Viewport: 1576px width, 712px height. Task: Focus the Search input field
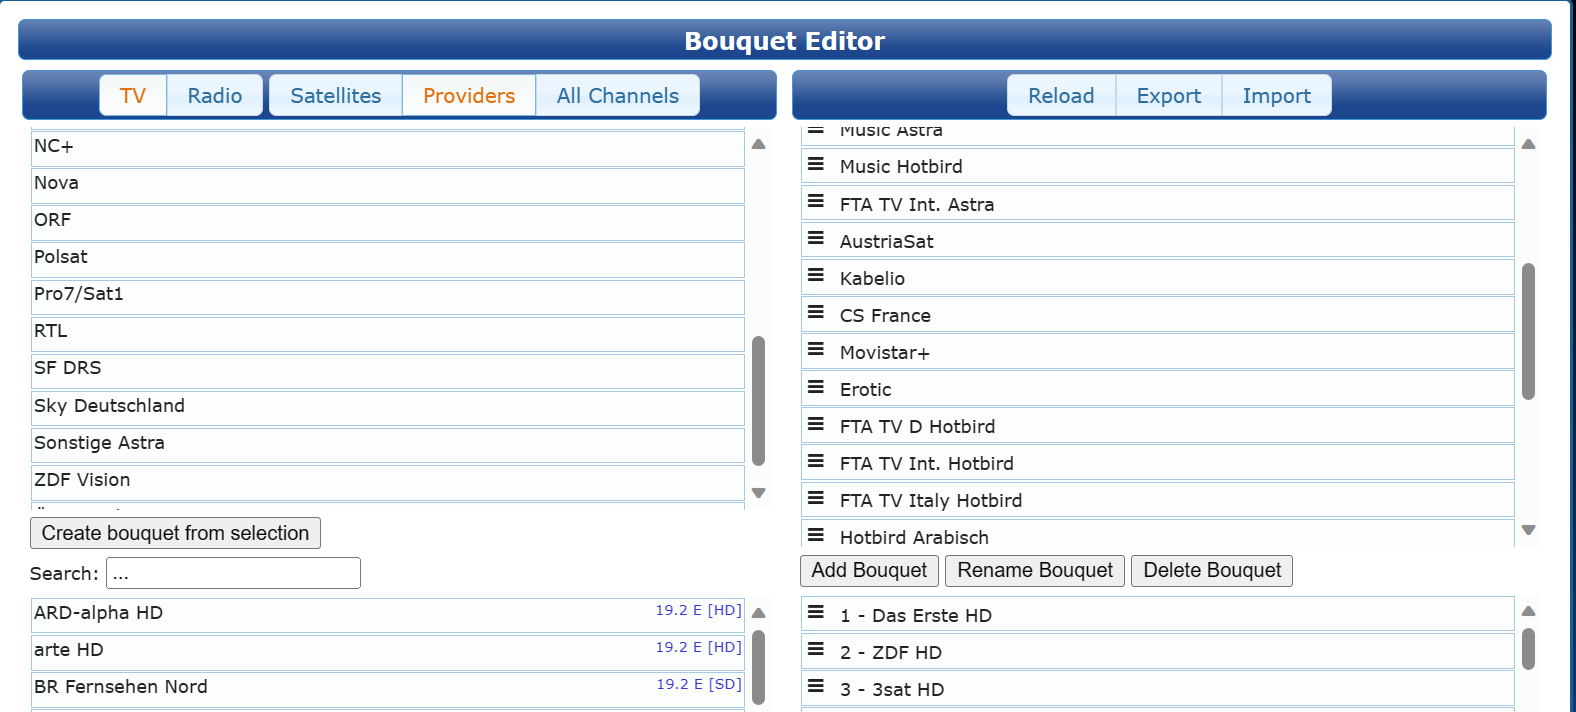[234, 573]
